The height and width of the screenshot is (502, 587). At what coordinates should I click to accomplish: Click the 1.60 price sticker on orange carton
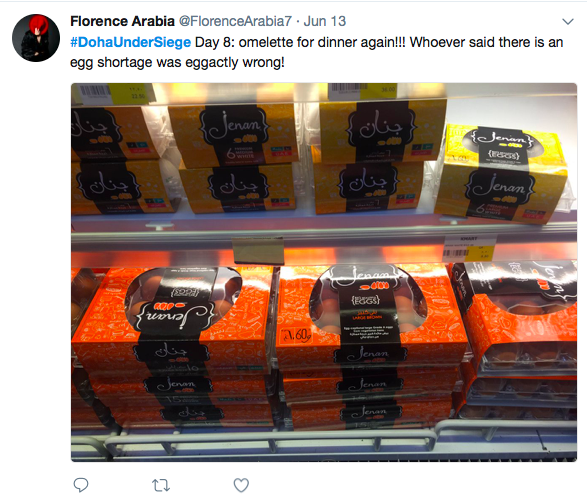click(x=296, y=335)
